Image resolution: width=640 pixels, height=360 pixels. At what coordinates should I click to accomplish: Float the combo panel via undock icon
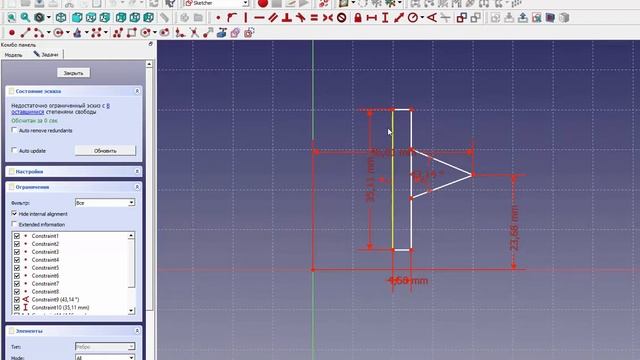[151, 44]
